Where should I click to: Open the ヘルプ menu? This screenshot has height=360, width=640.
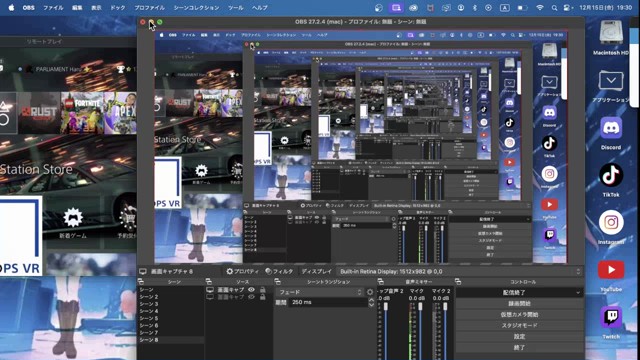(260, 8)
